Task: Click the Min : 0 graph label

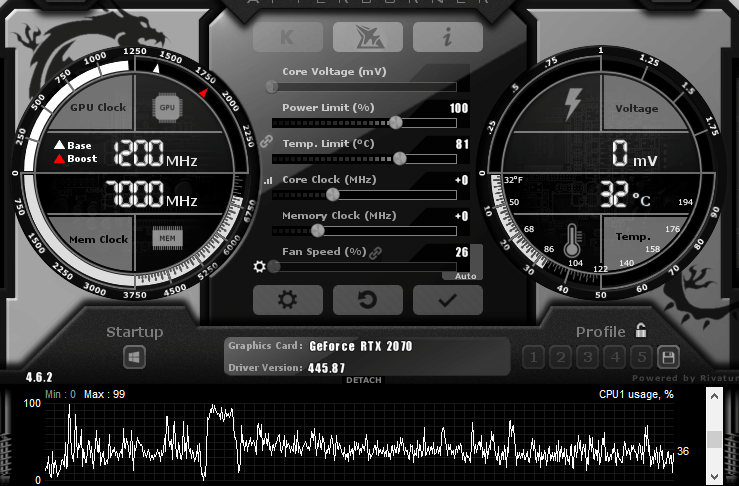Action: pos(60,395)
